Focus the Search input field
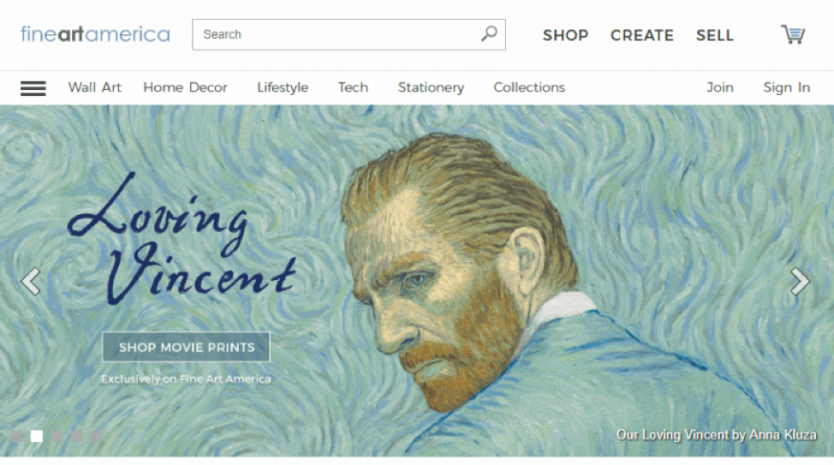This screenshot has height=465, width=834. tap(335, 34)
